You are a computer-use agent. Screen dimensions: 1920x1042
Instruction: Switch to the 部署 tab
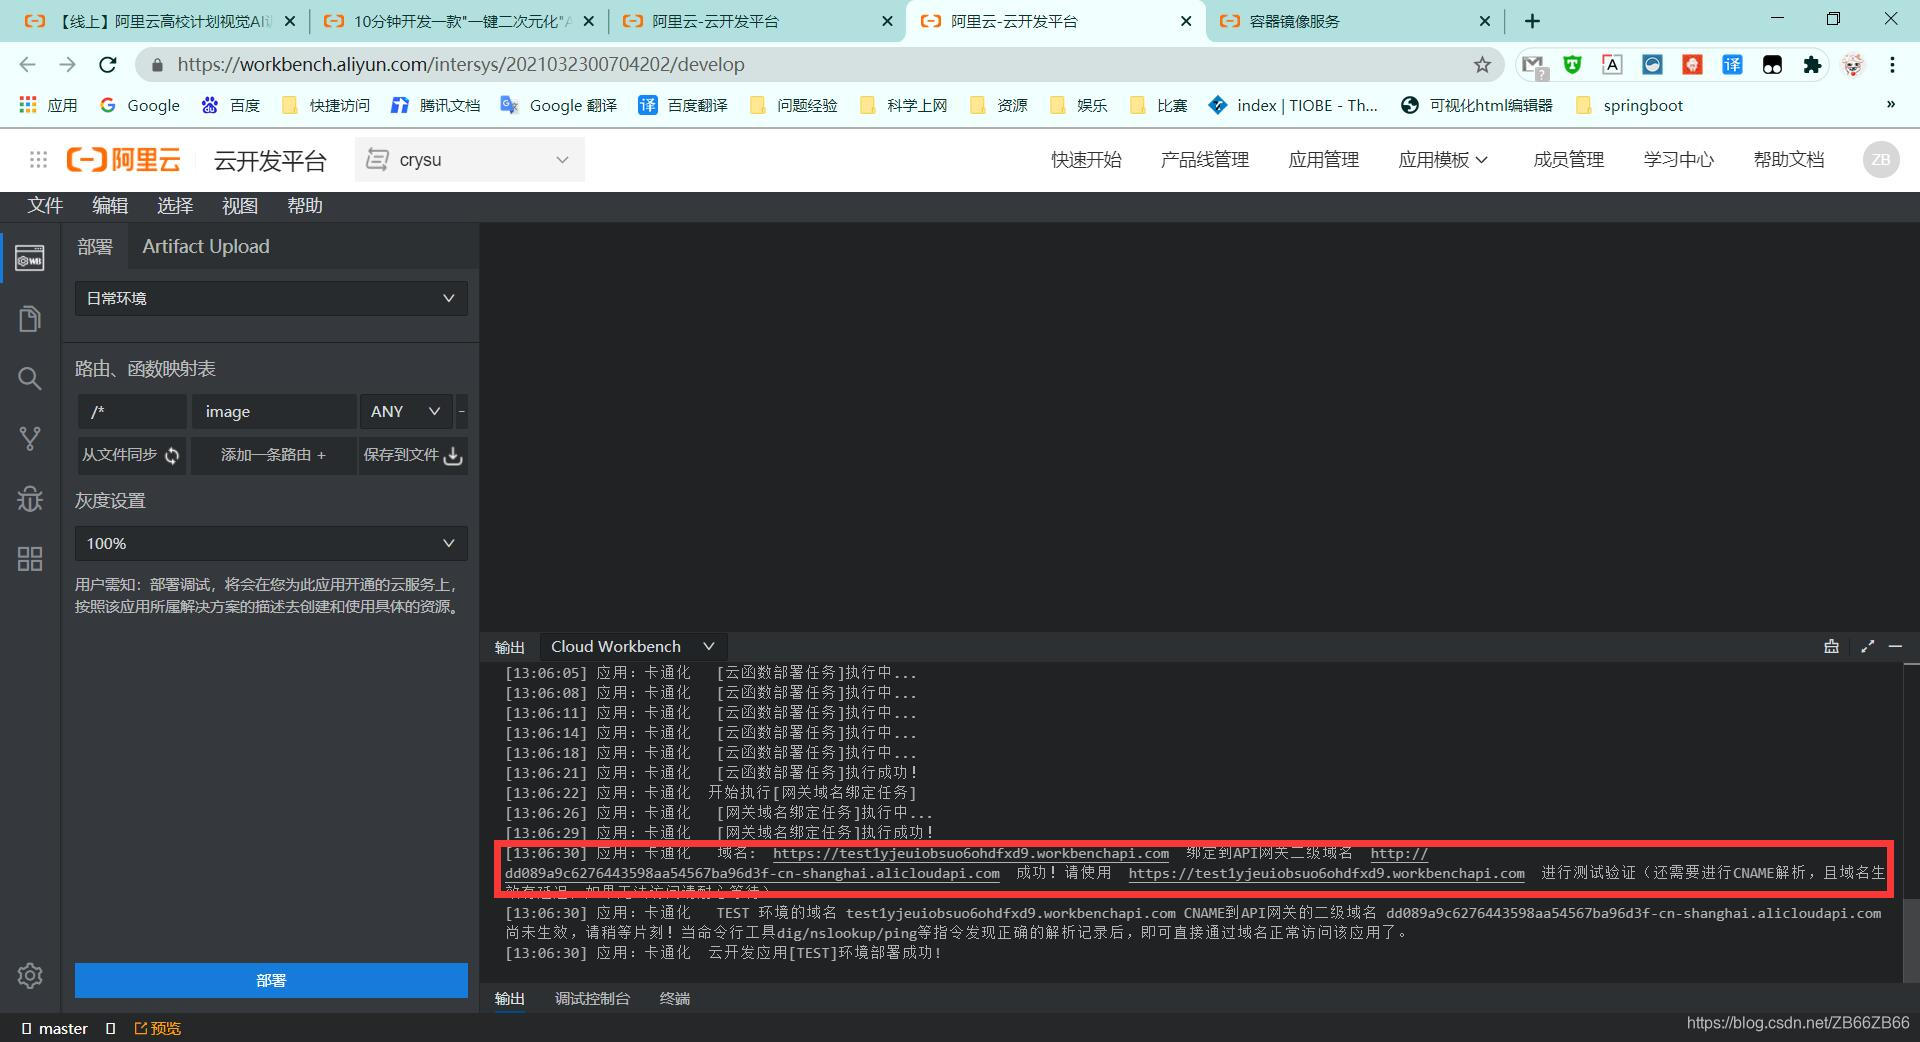95,246
